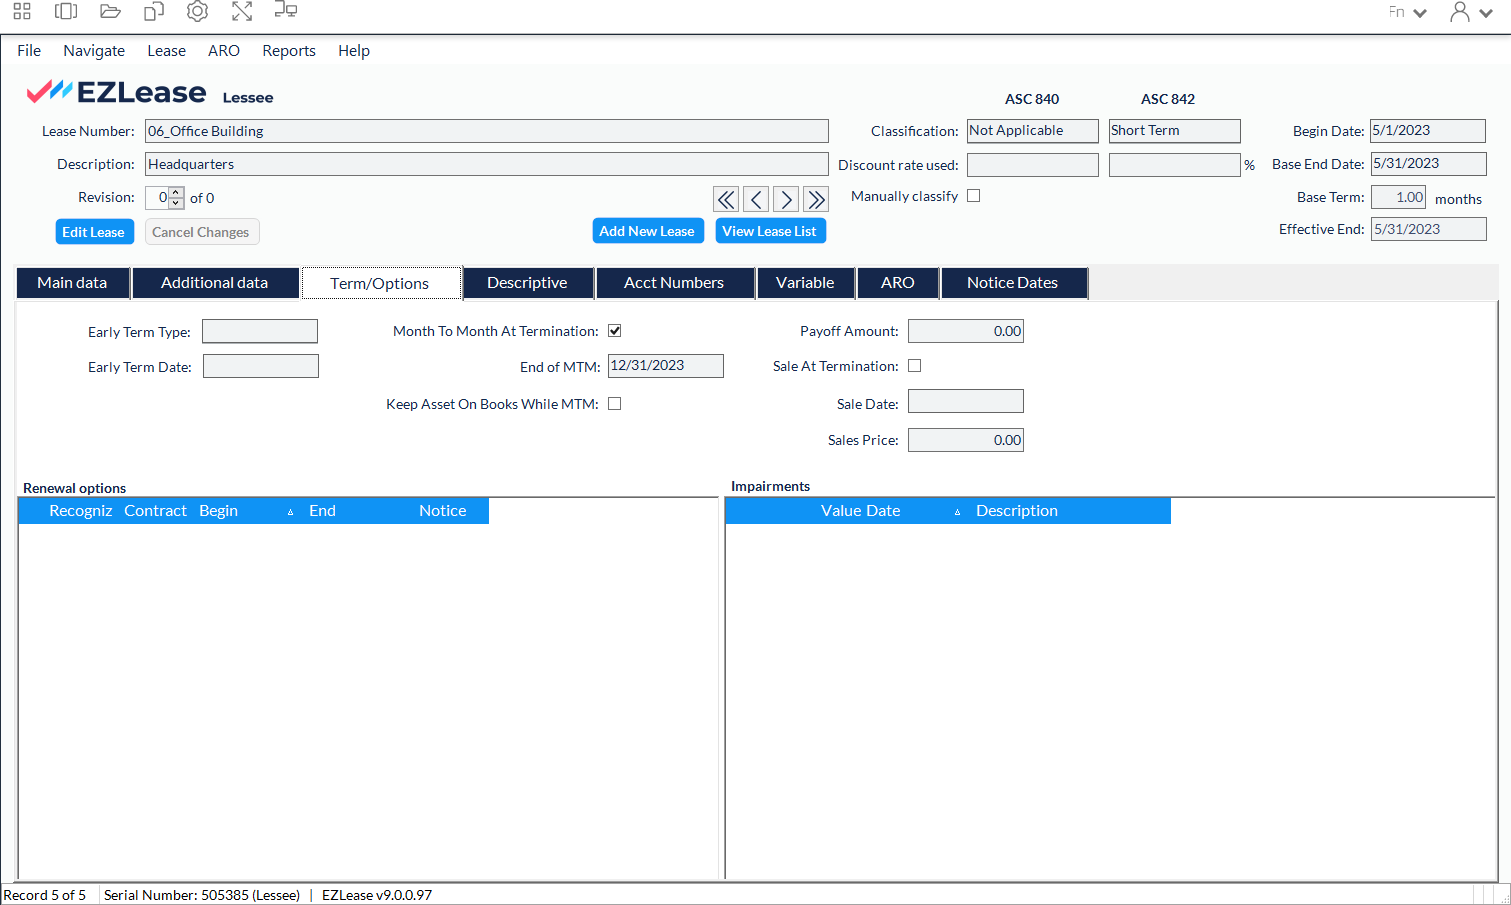
Task: Sort Impairments by Value Date column arrow
Action: [x=957, y=512]
